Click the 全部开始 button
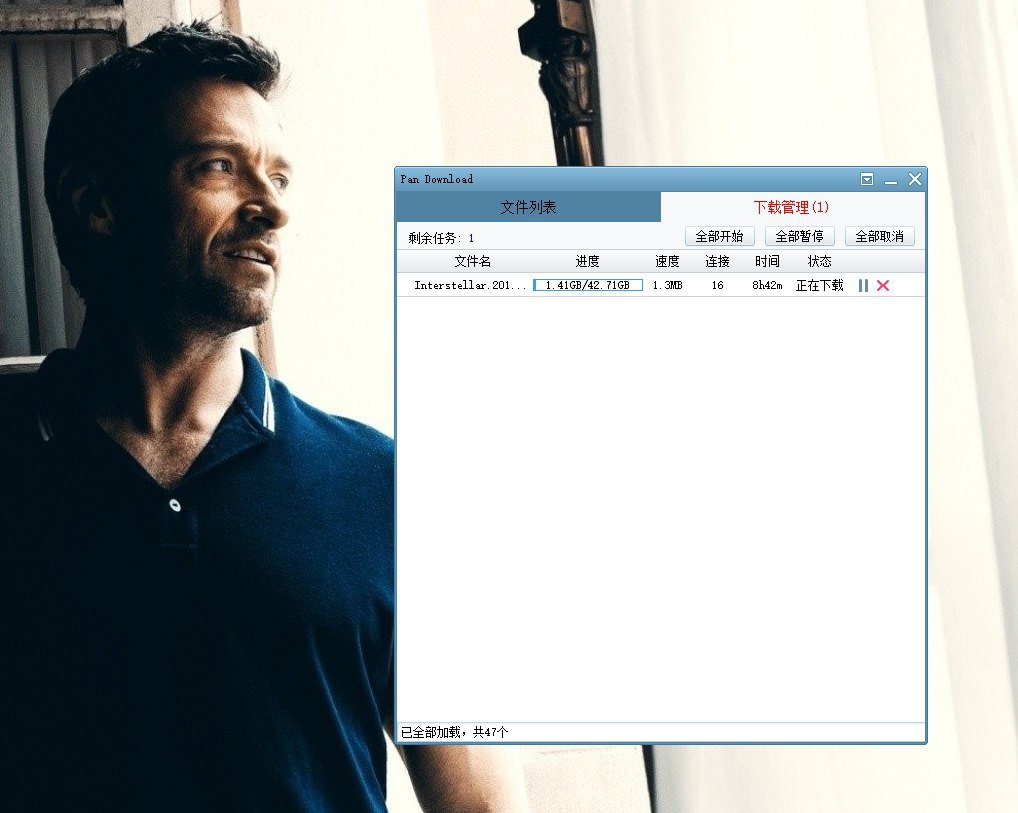Viewport: 1018px width, 813px height. click(719, 237)
